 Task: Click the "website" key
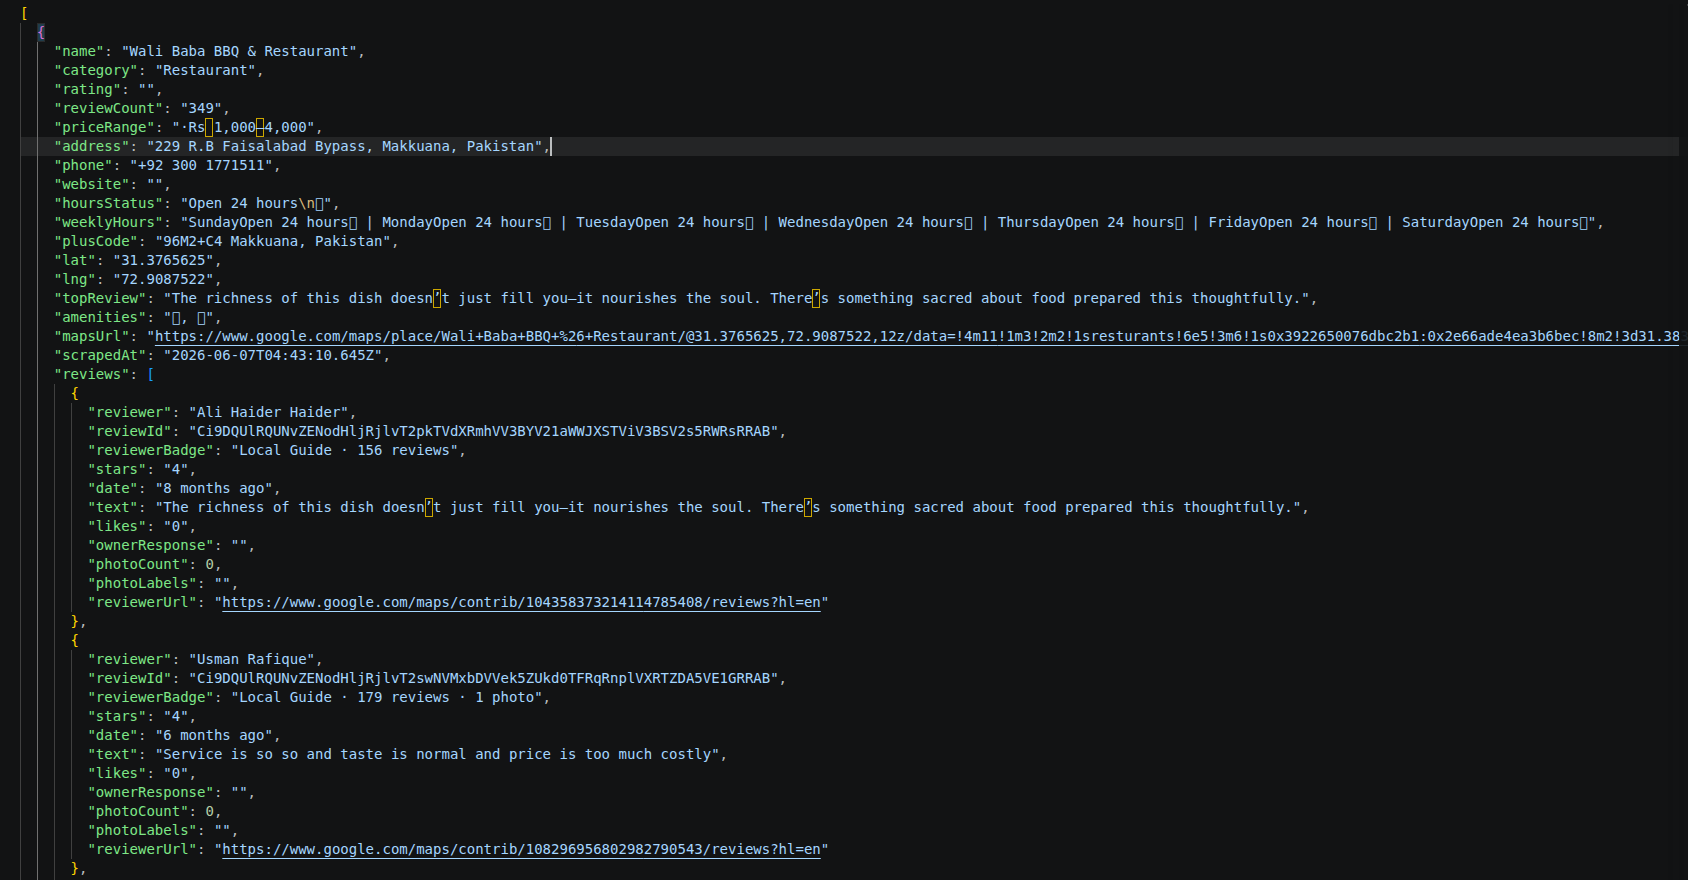92,184
